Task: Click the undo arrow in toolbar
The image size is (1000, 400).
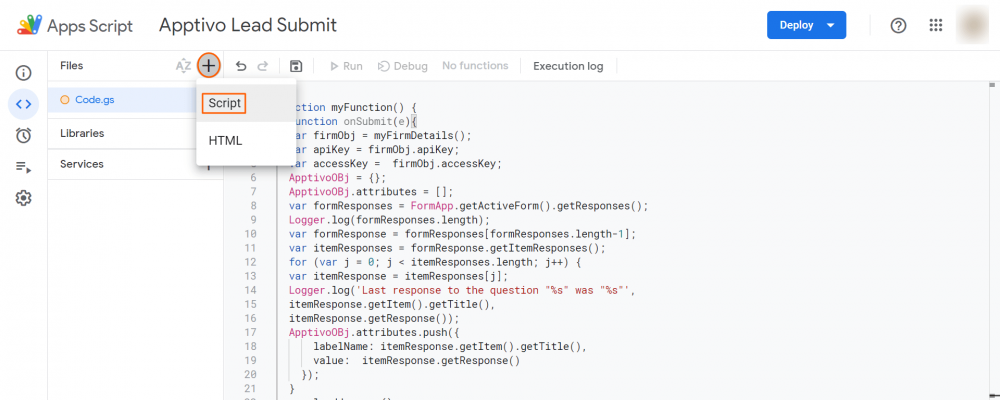Action: pyautogui.click(x=240, y=66)
